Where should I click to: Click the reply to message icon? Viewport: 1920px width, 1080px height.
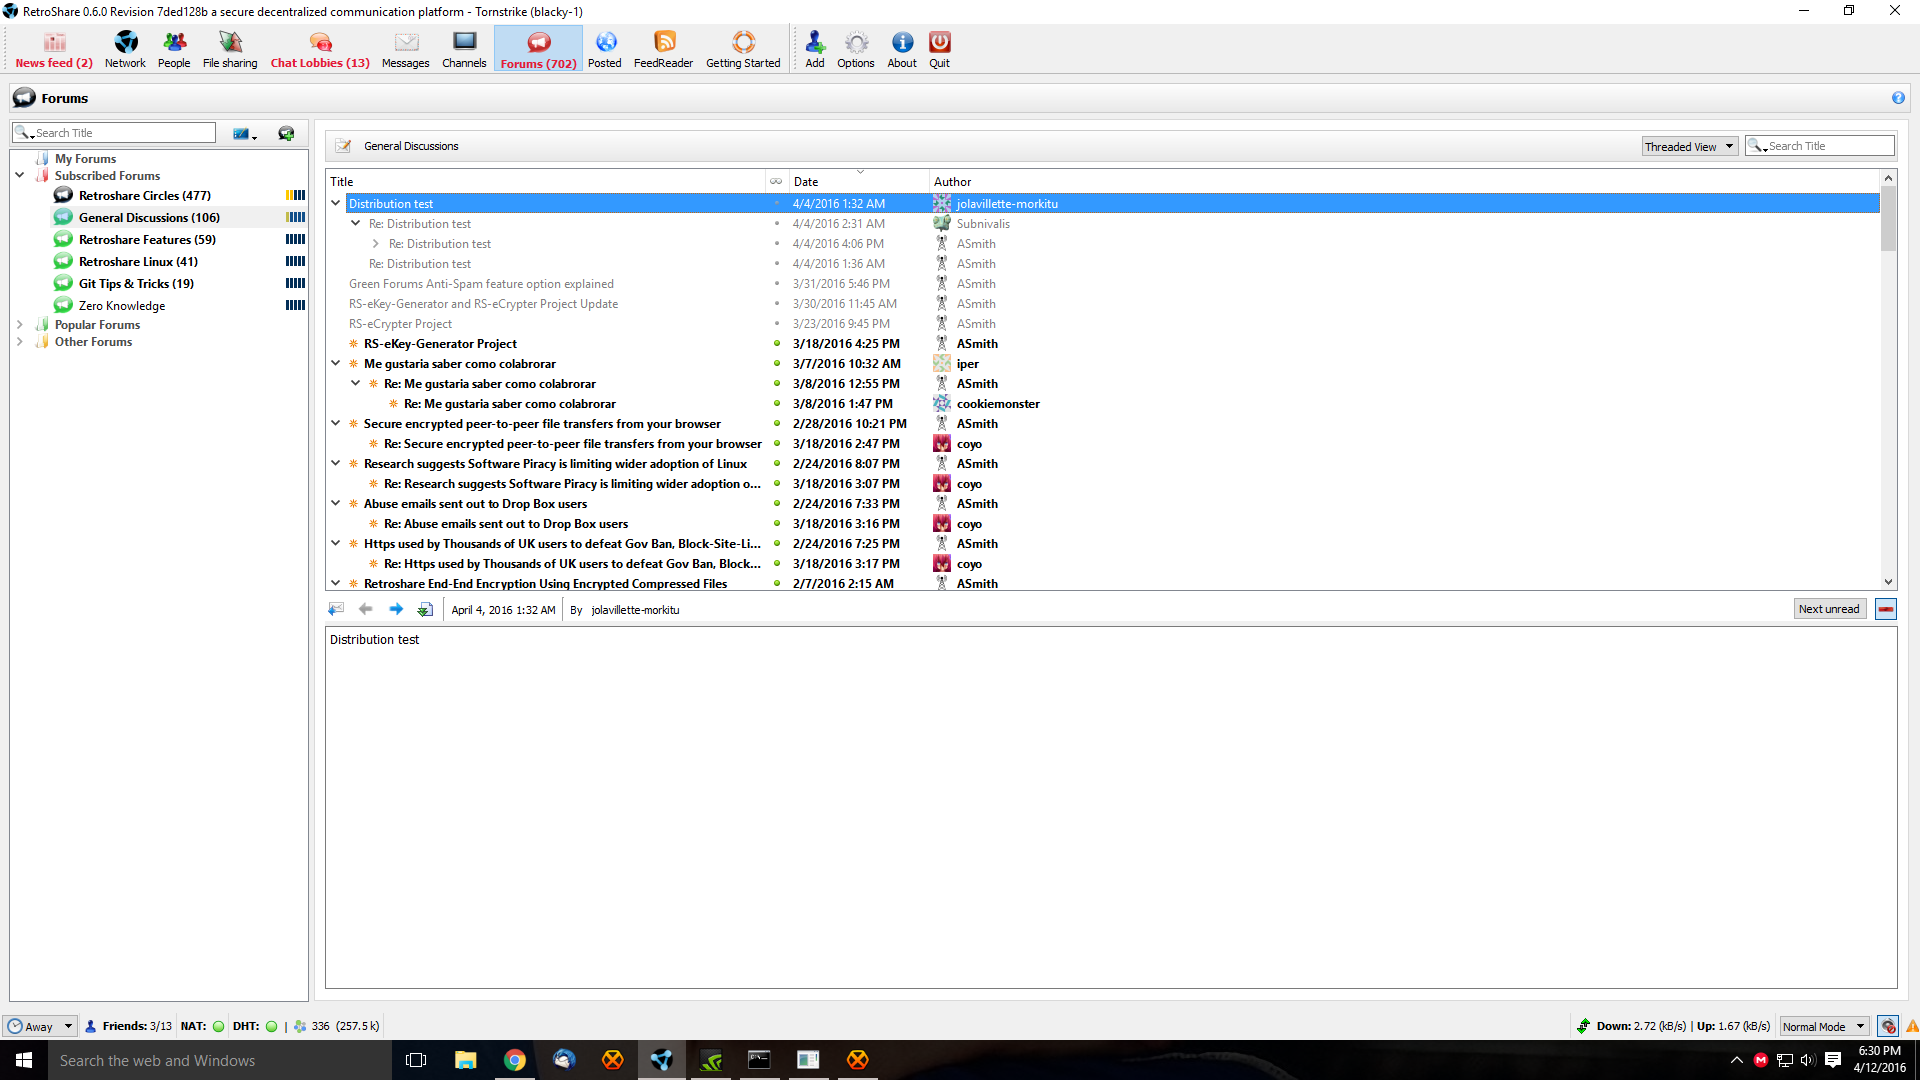336,609
